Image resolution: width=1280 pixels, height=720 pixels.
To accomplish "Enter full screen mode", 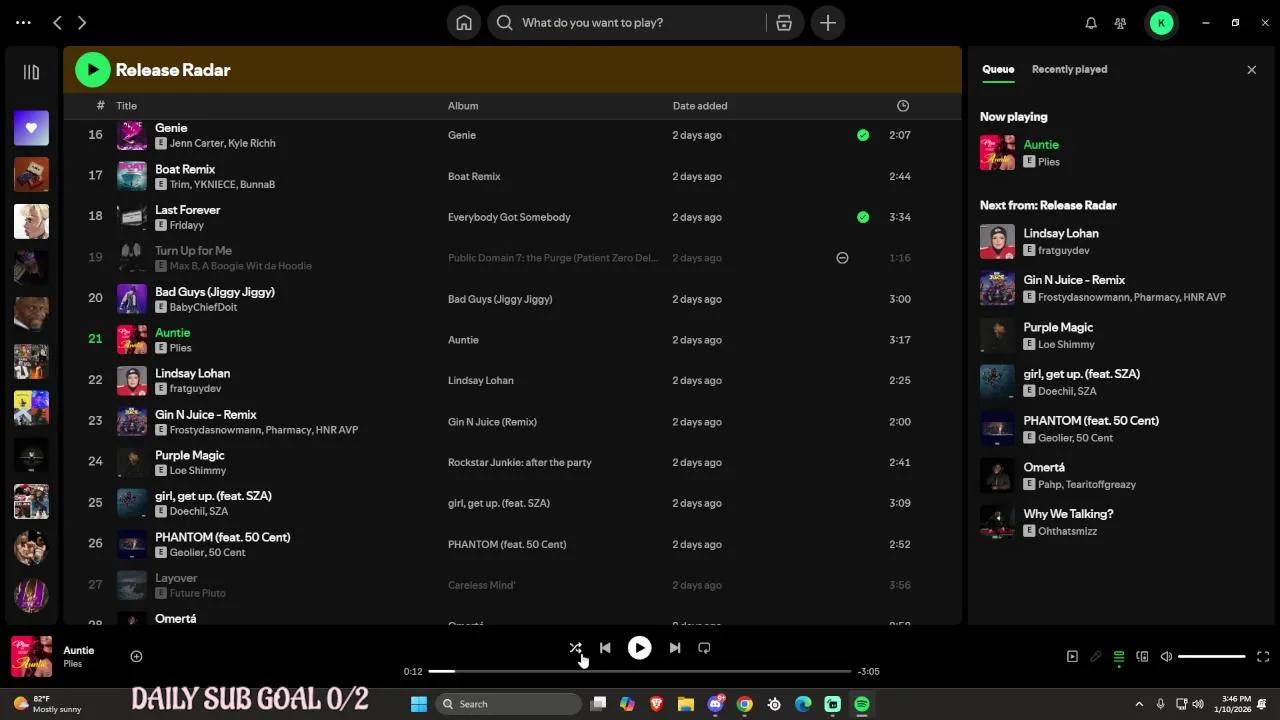I will [x=1263, y=657].
